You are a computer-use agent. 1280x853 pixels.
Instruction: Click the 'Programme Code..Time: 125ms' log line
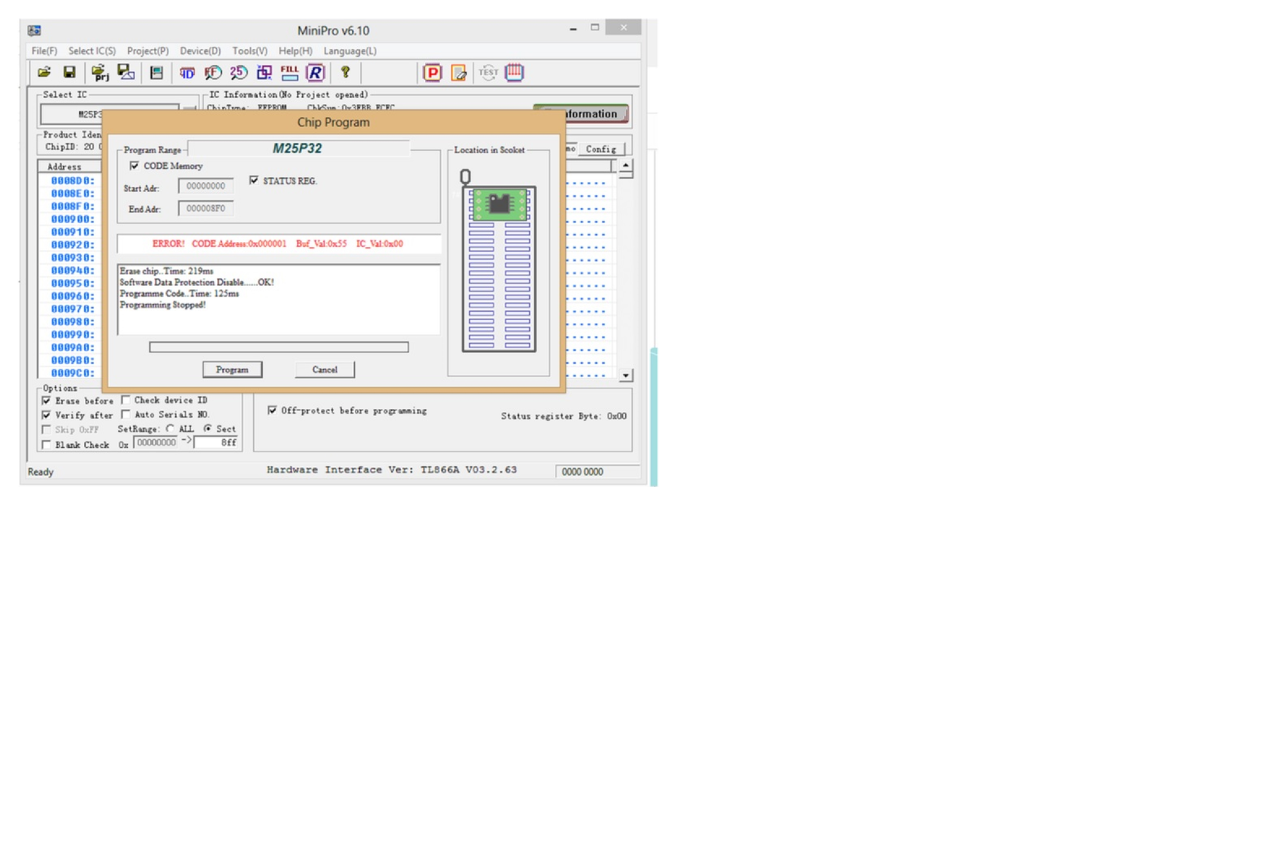point(179,294)
